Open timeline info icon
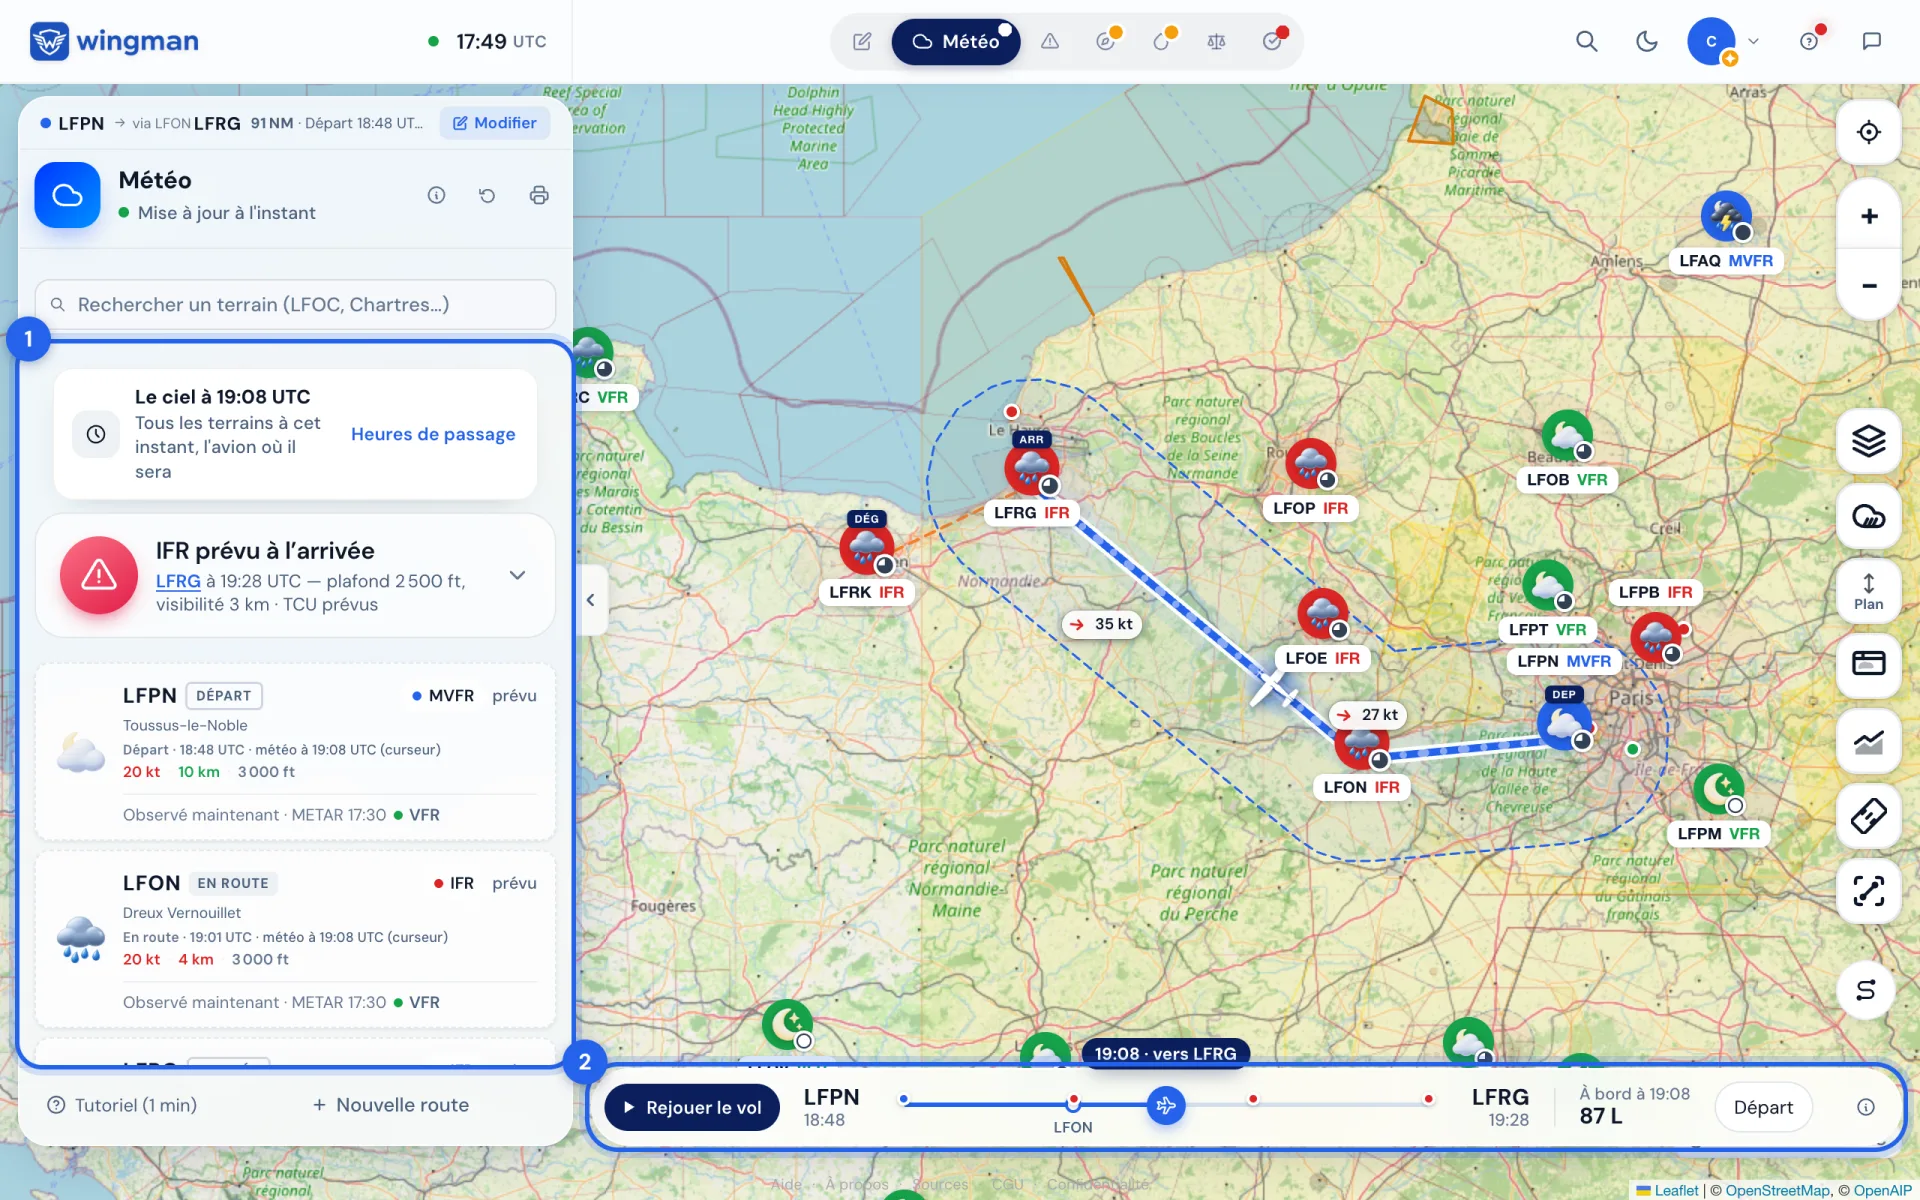This screenshot has width=1920, height=1200. pyautogui.click(x=1865, y=1107)
